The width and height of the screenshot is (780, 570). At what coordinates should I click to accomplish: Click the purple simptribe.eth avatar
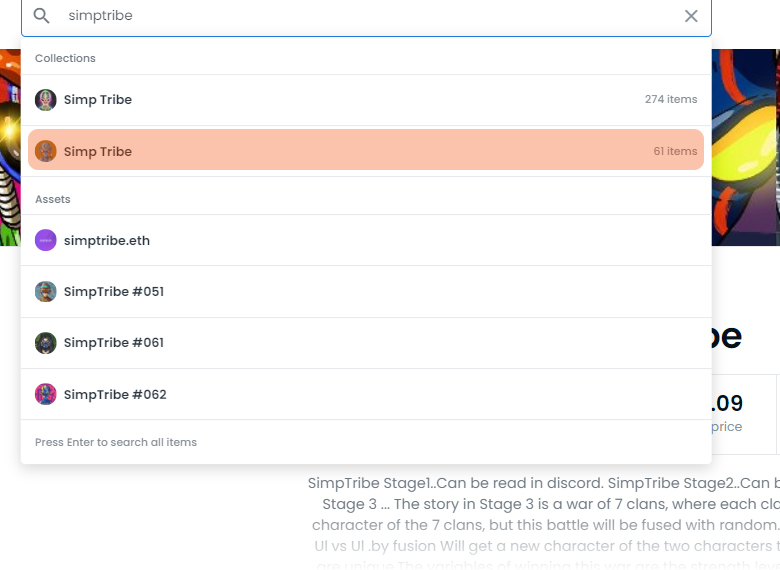[45, 240]
